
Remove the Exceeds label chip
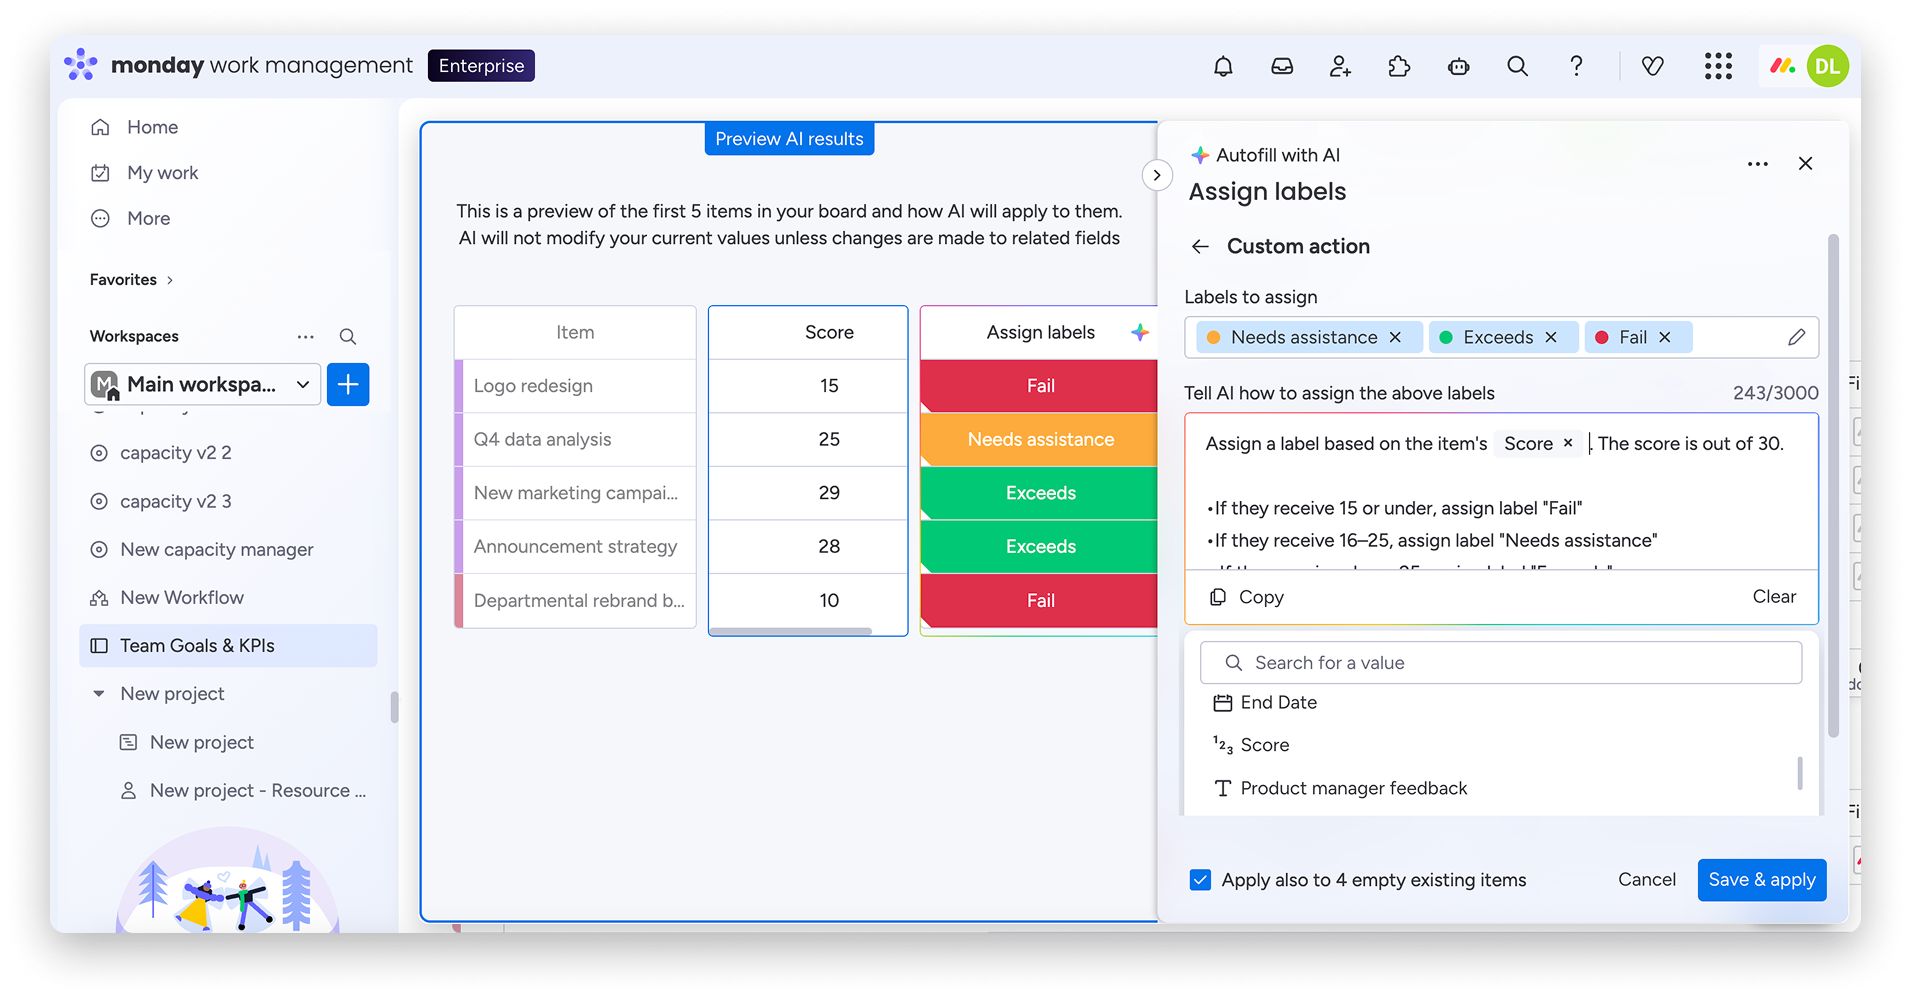1551,337
